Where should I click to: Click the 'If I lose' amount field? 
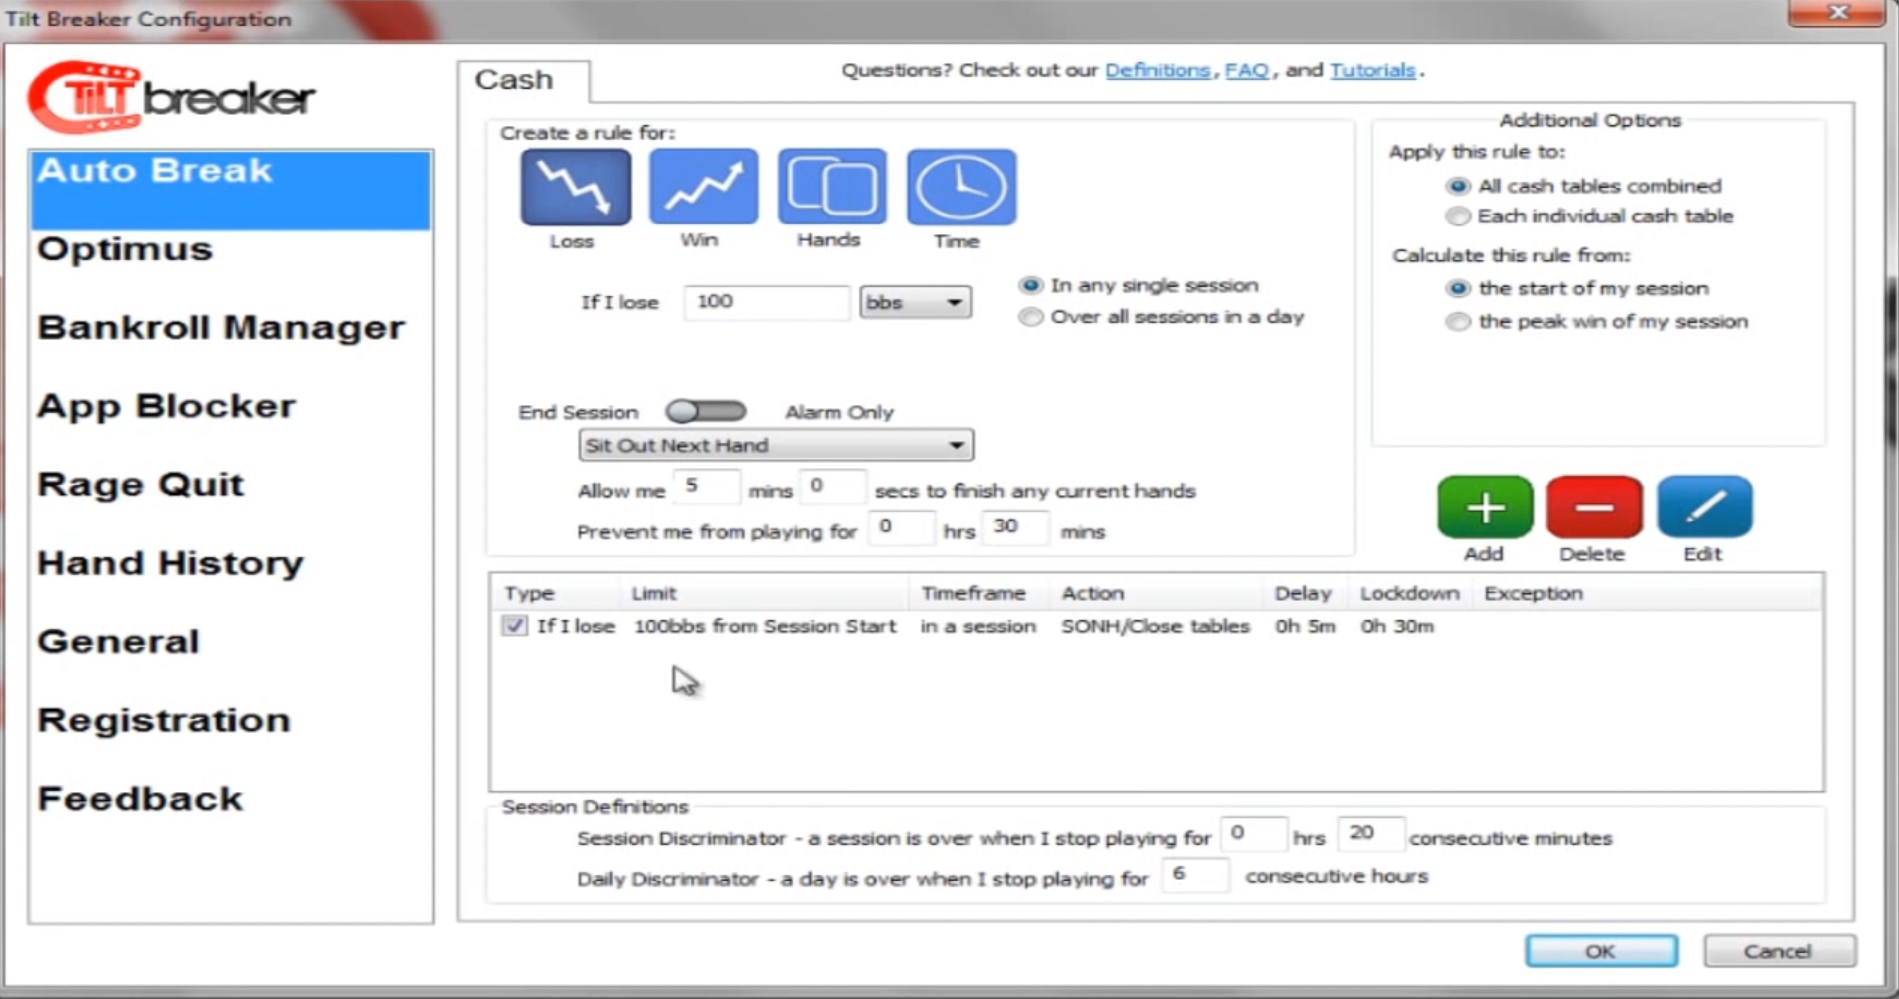point(767,302)
